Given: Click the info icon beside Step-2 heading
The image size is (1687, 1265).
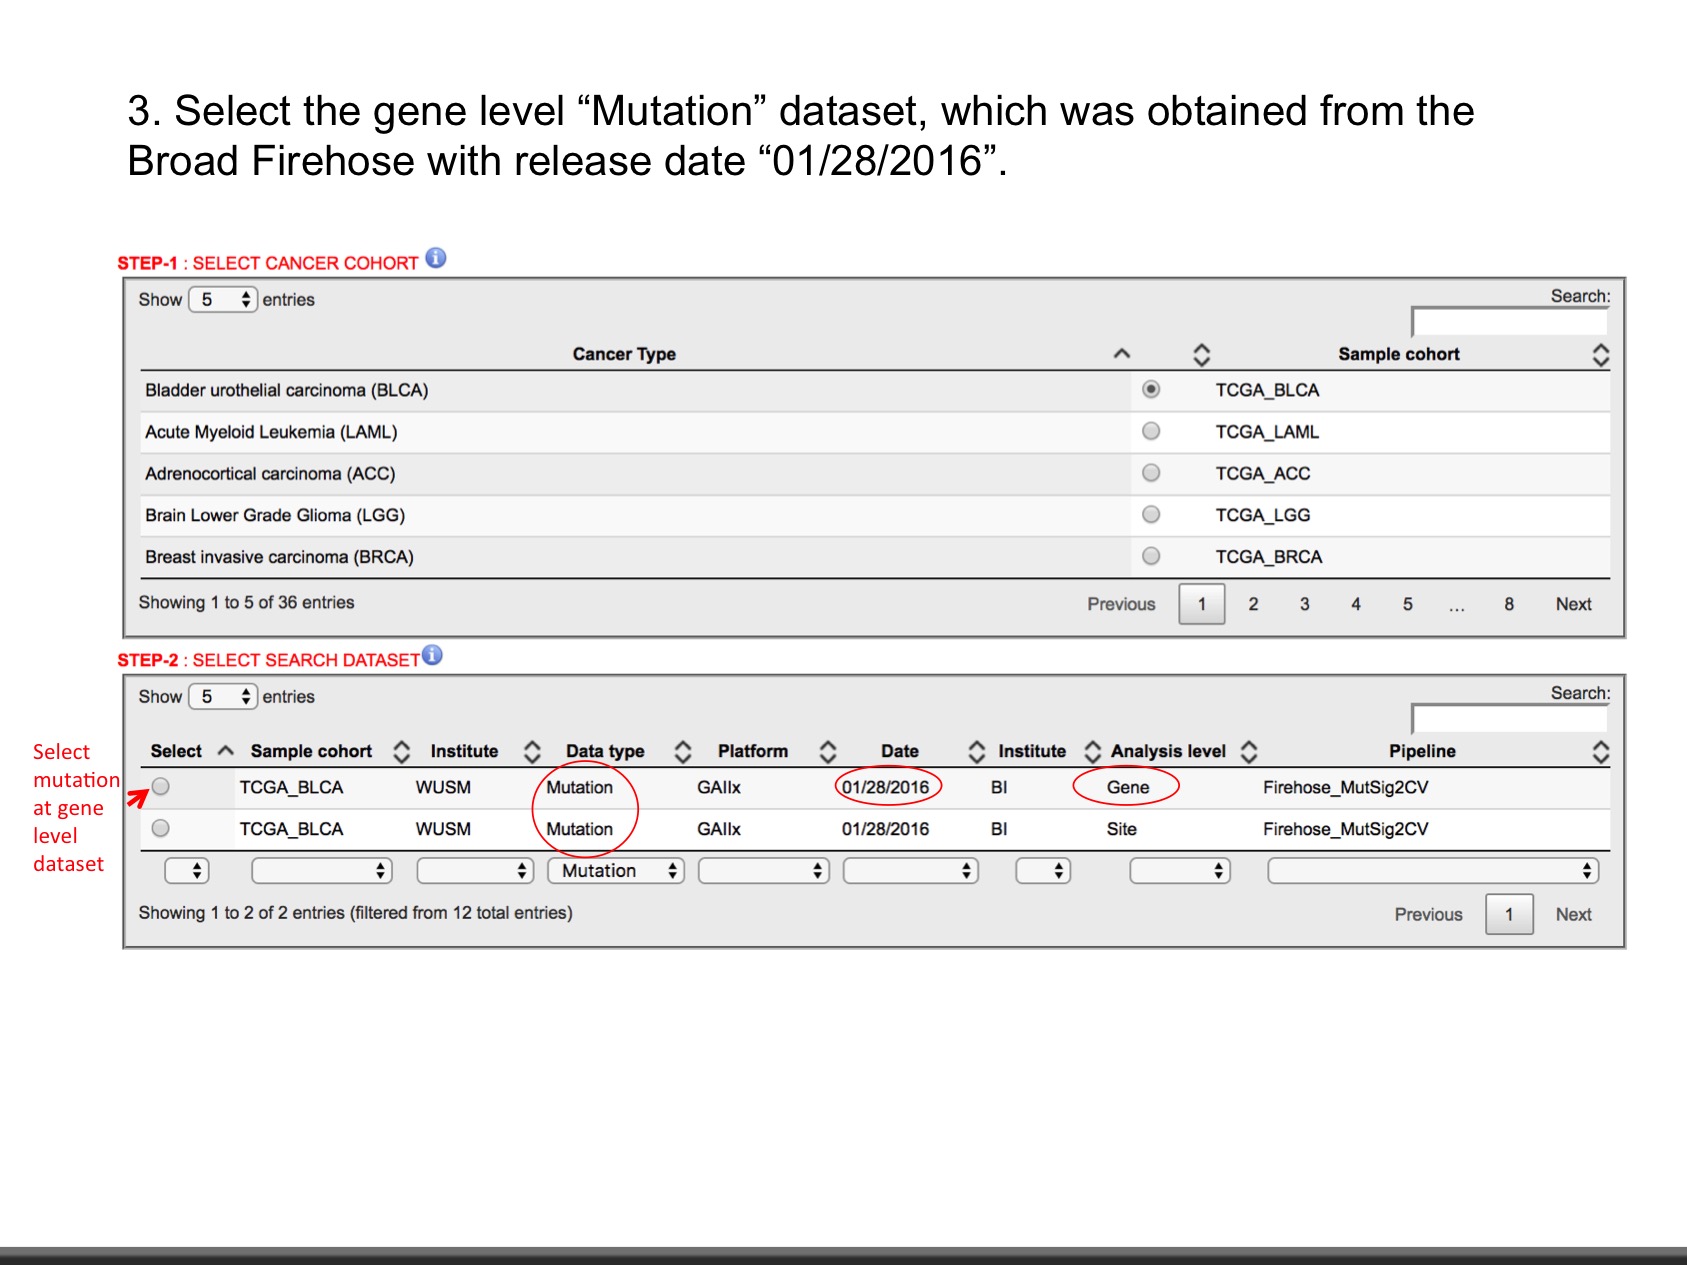Looking at the screenshot, I should [x=432, y=655].
